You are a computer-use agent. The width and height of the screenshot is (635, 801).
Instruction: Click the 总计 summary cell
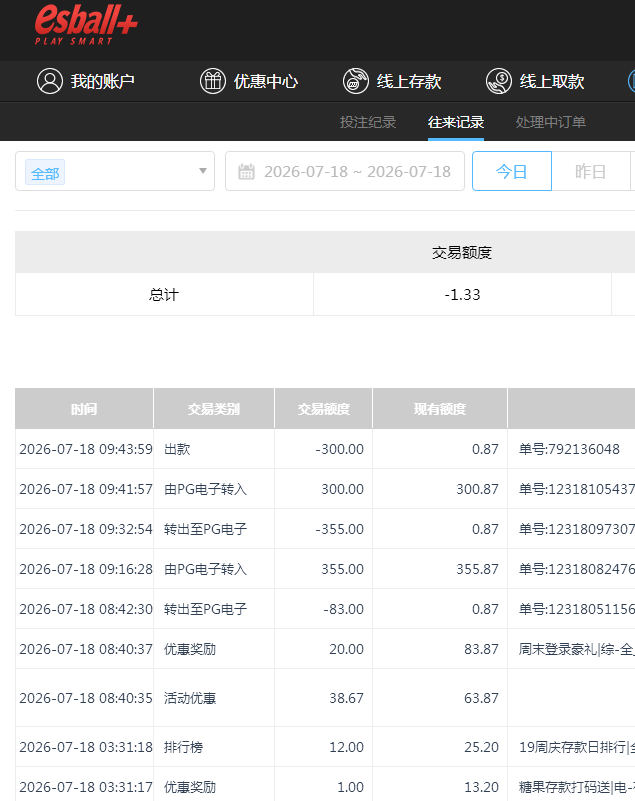(x=164, y=295)
